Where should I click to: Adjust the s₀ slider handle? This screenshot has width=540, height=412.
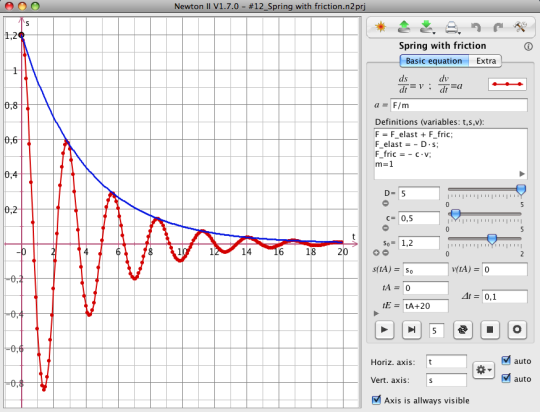click(x=492, y=239)
